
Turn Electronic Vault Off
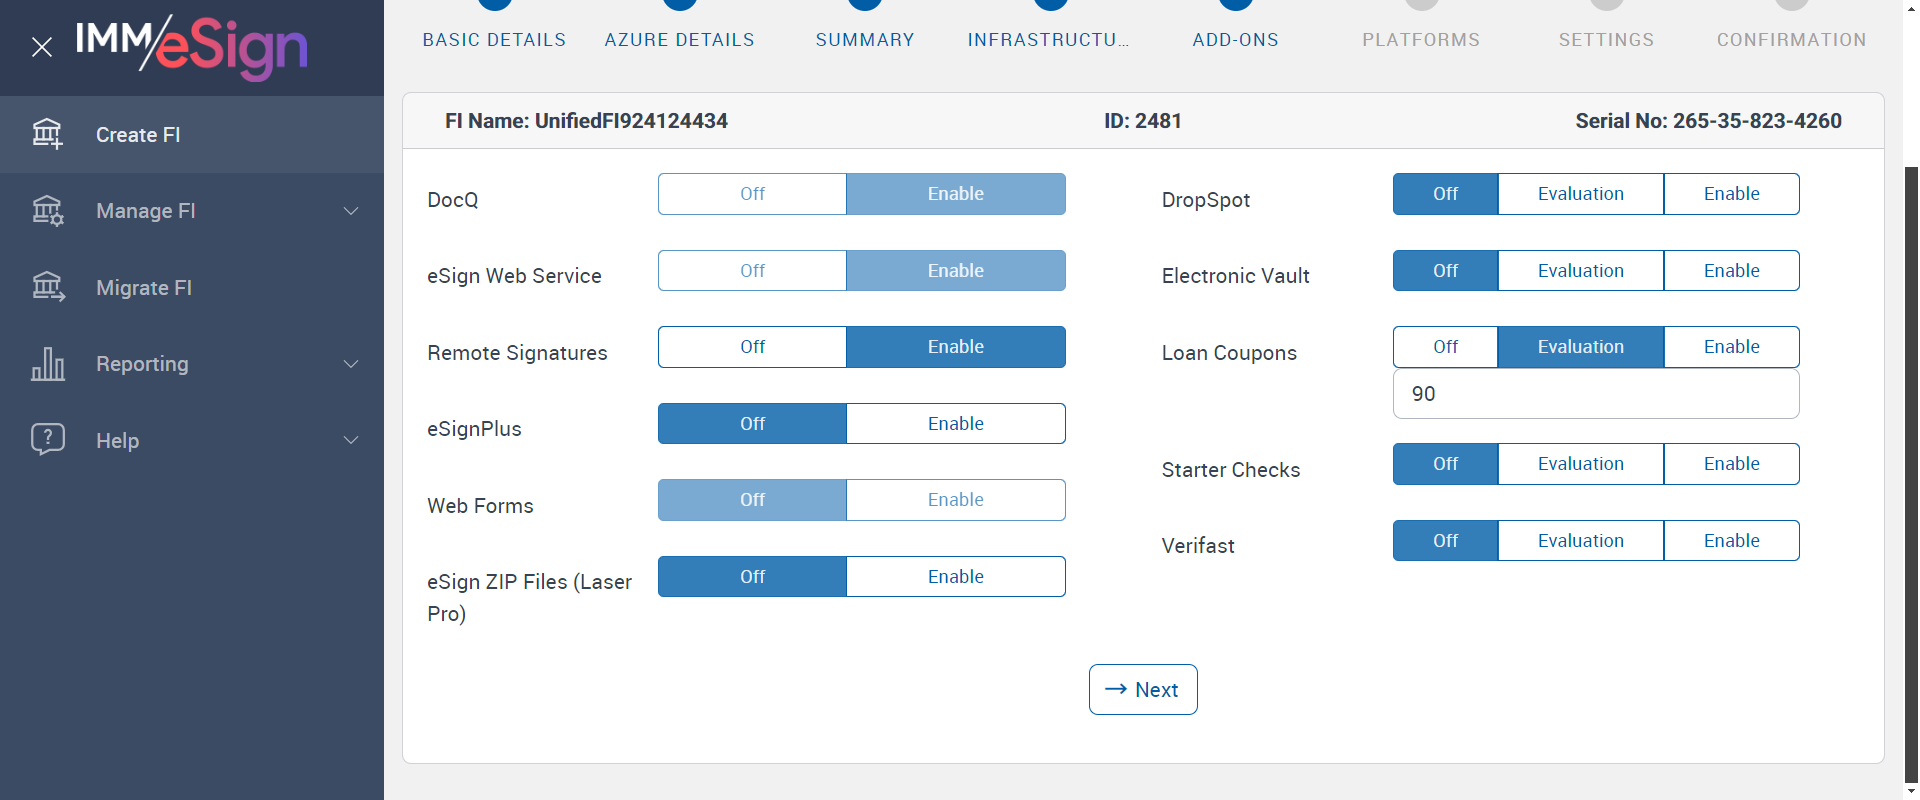(1445, 271)
